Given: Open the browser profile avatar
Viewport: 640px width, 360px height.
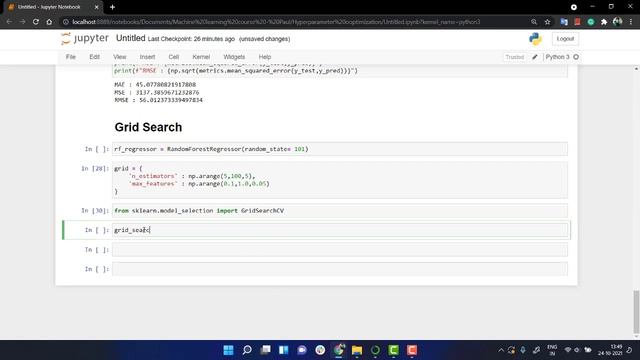Looking at the screenshot, I should (618, 22).
